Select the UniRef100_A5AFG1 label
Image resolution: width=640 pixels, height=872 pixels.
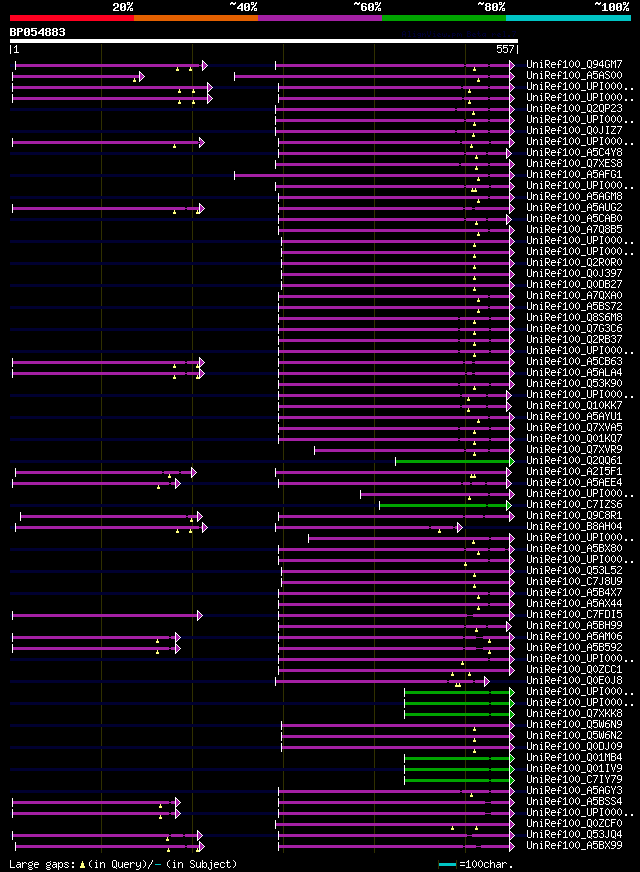click(x=574, y=174)
